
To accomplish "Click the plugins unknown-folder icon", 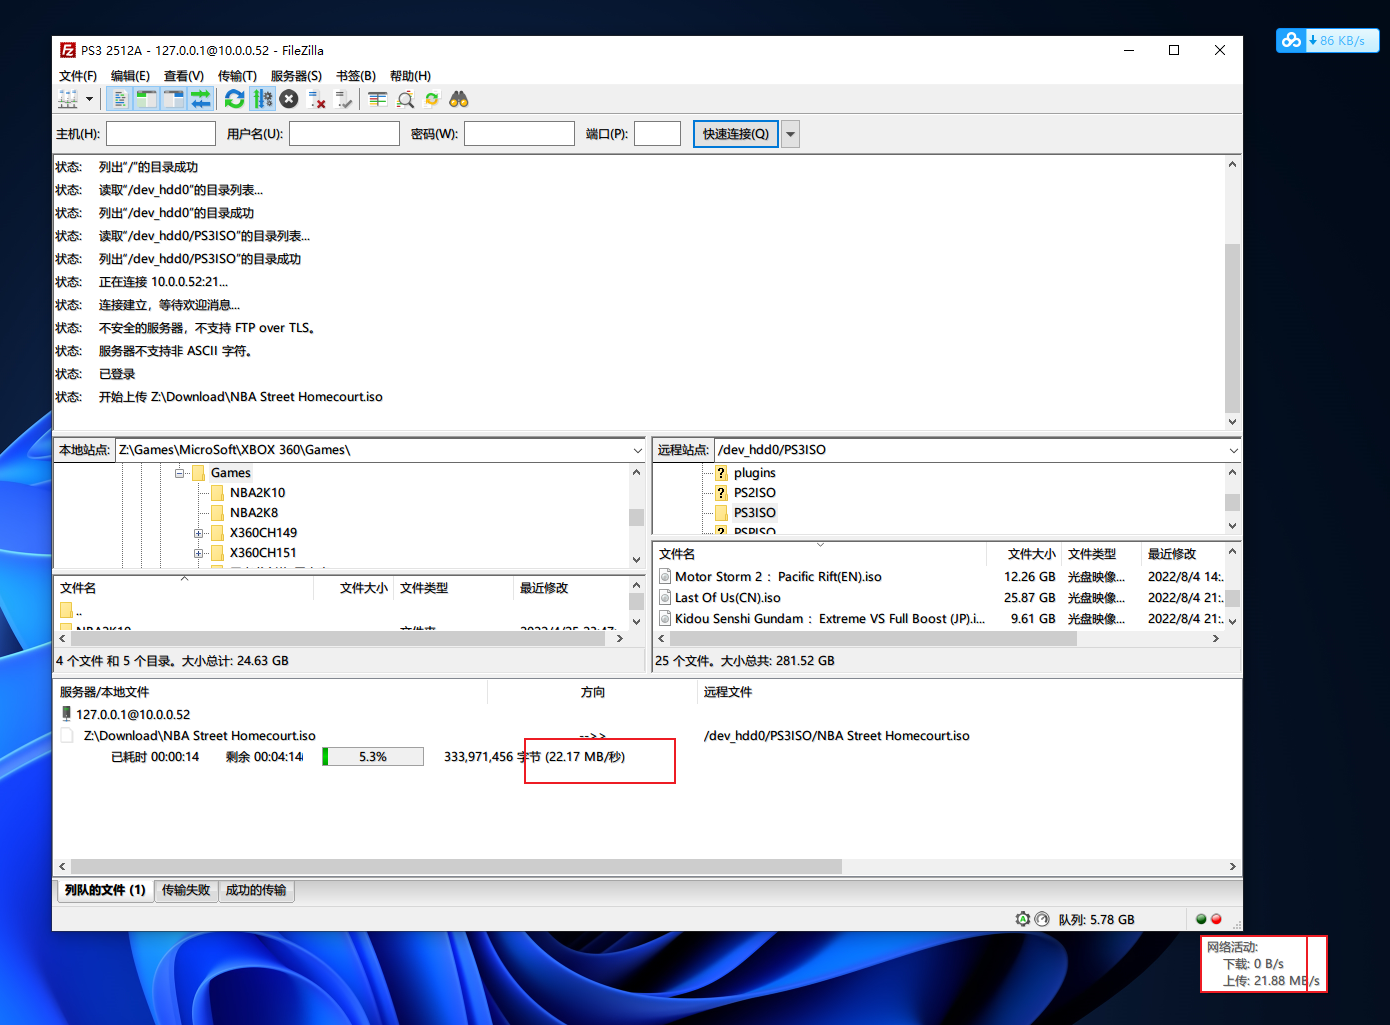I will click(x=721, y=473).
